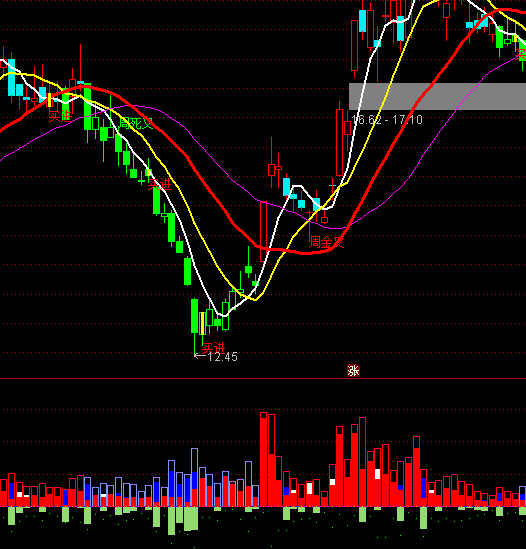Click the "16.62 - 17.10" range label
This screenshot has height=549, width=526.
[x=387, y=120]
